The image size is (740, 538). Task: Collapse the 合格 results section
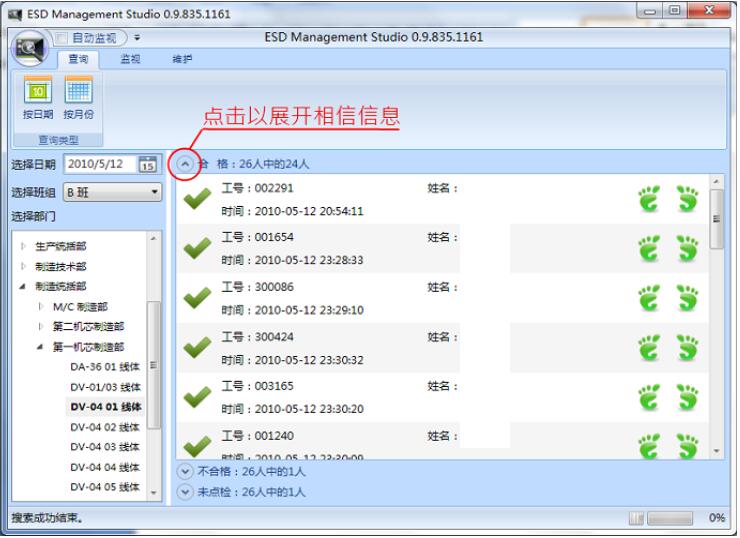pyautogui.click(x=184, y=163)
